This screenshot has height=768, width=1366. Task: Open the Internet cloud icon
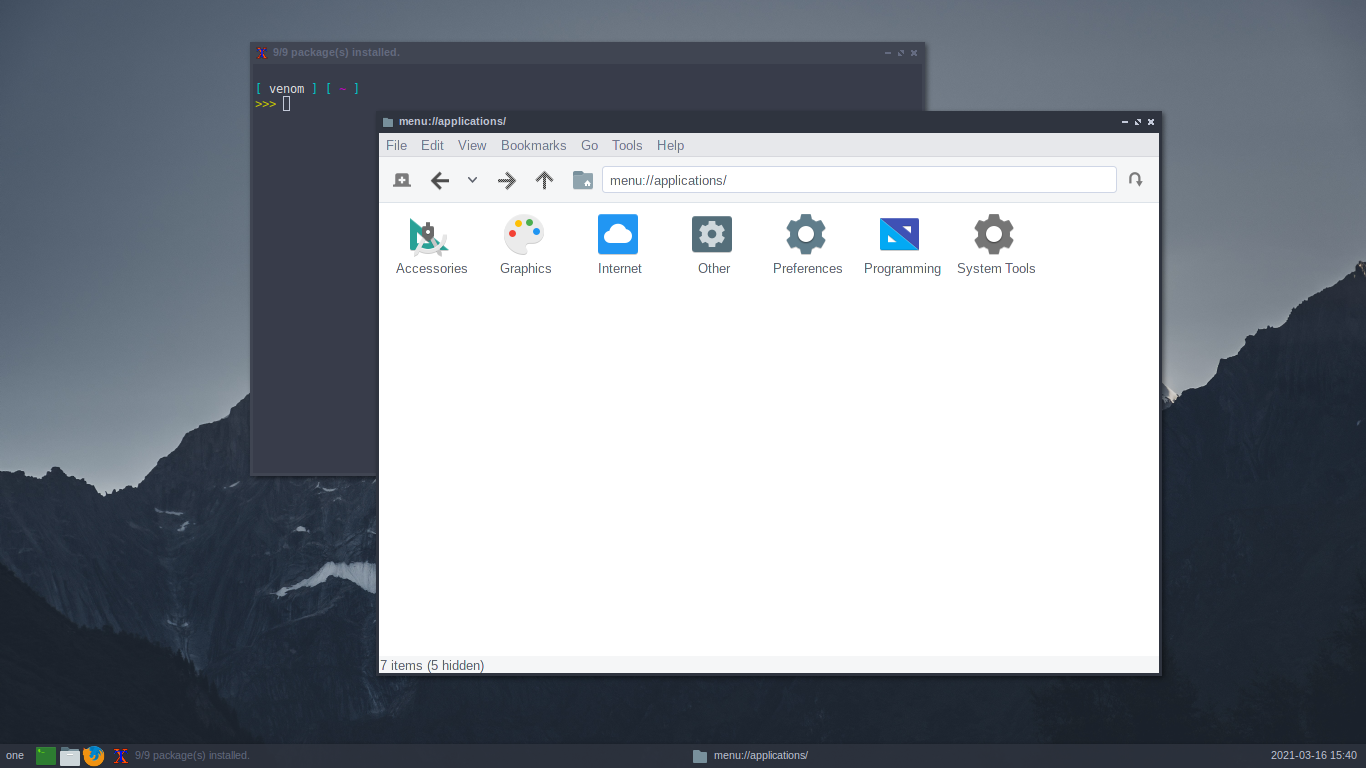pyautogui.click(x=618, y=235)
